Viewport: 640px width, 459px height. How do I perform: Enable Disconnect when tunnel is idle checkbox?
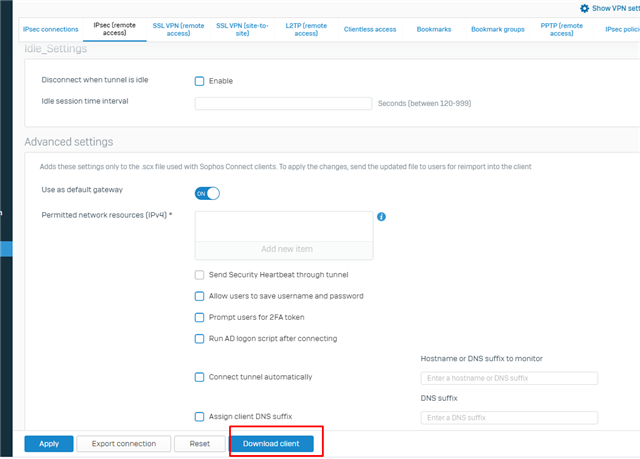199,81
